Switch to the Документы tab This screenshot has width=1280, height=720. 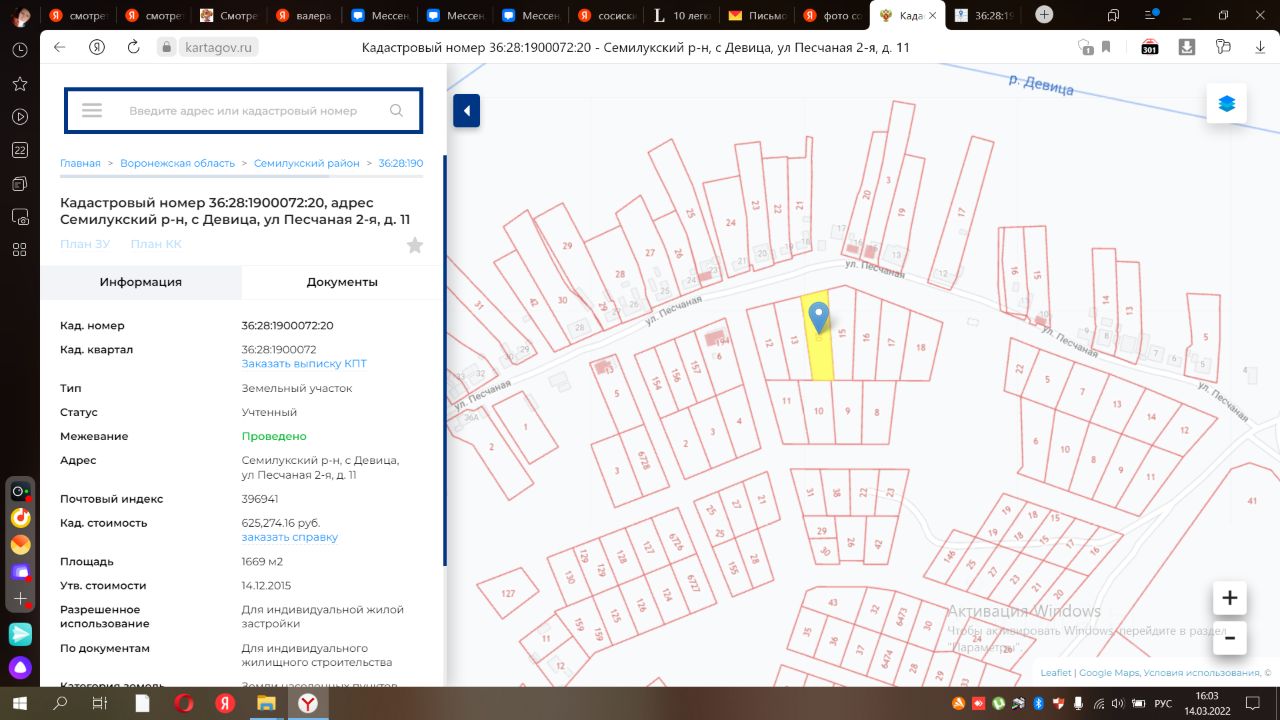pos(342,282)
